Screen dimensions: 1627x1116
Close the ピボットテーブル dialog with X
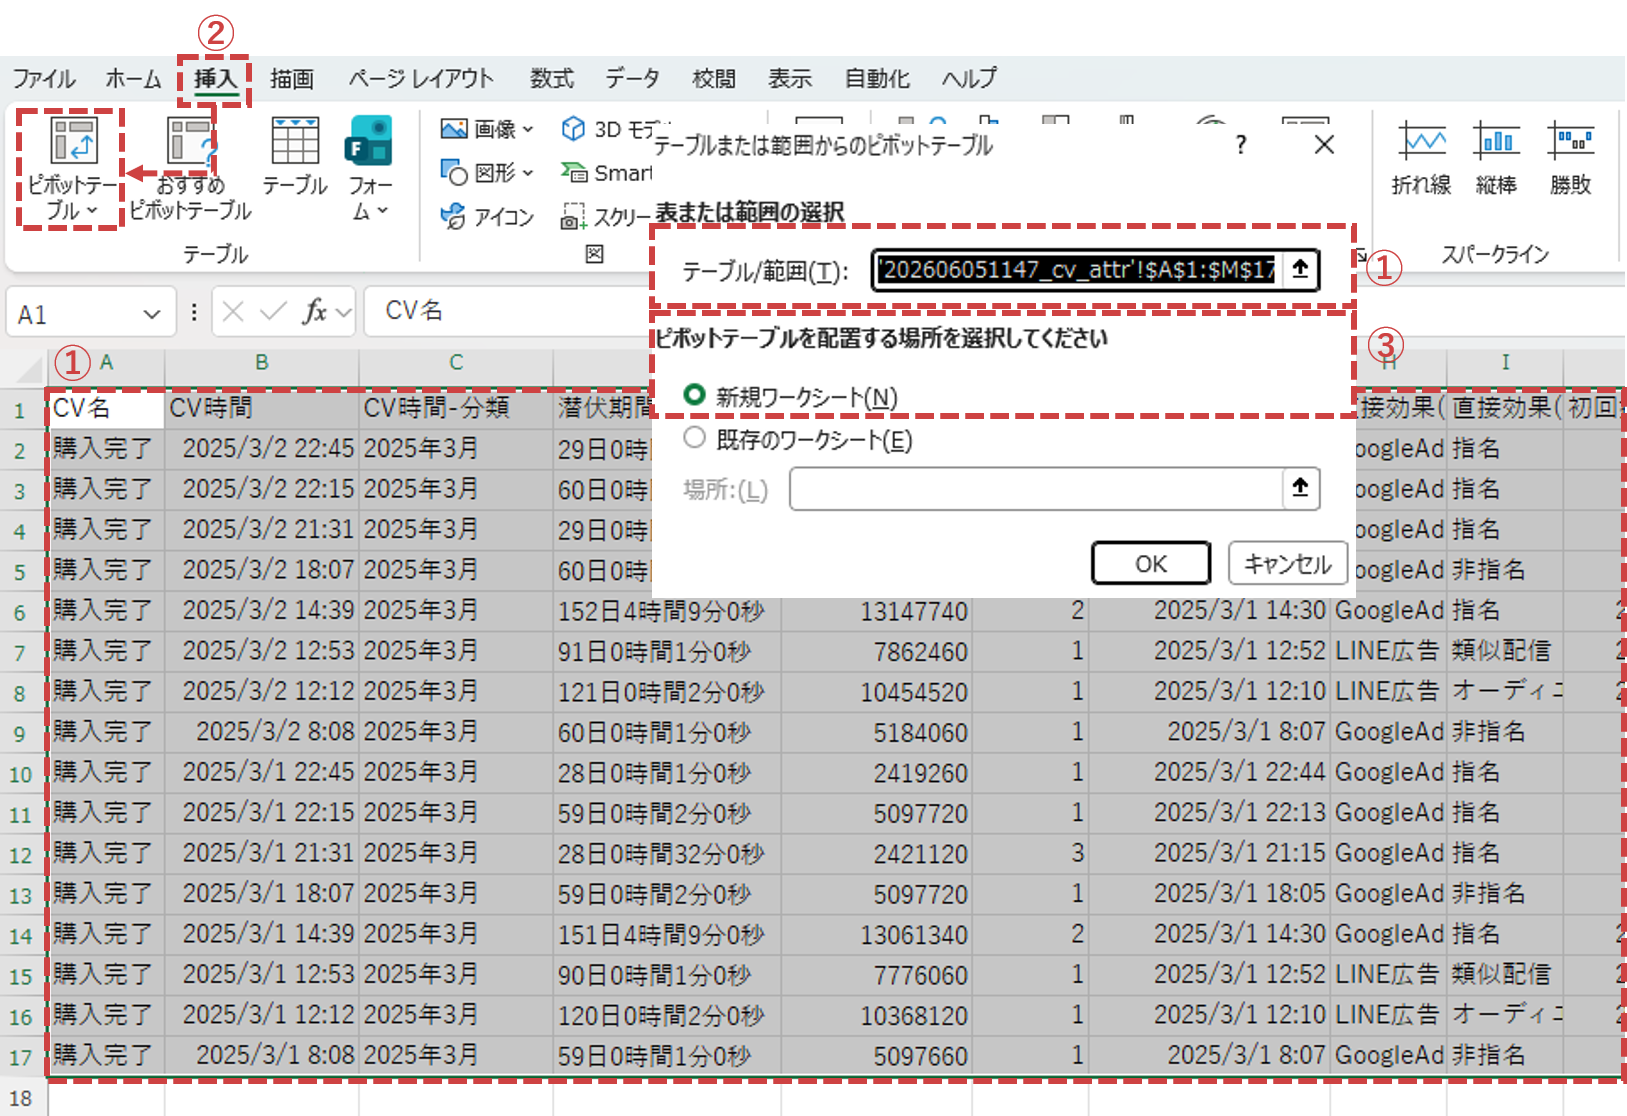coord(1324,145)
